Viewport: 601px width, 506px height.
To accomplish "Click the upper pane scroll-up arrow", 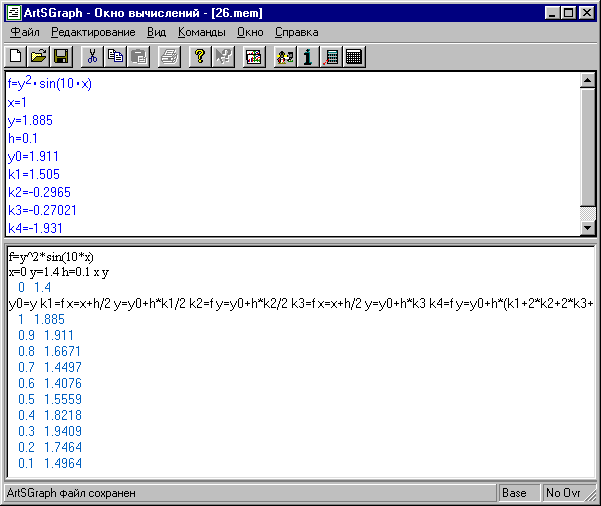I will click(587, 82).
